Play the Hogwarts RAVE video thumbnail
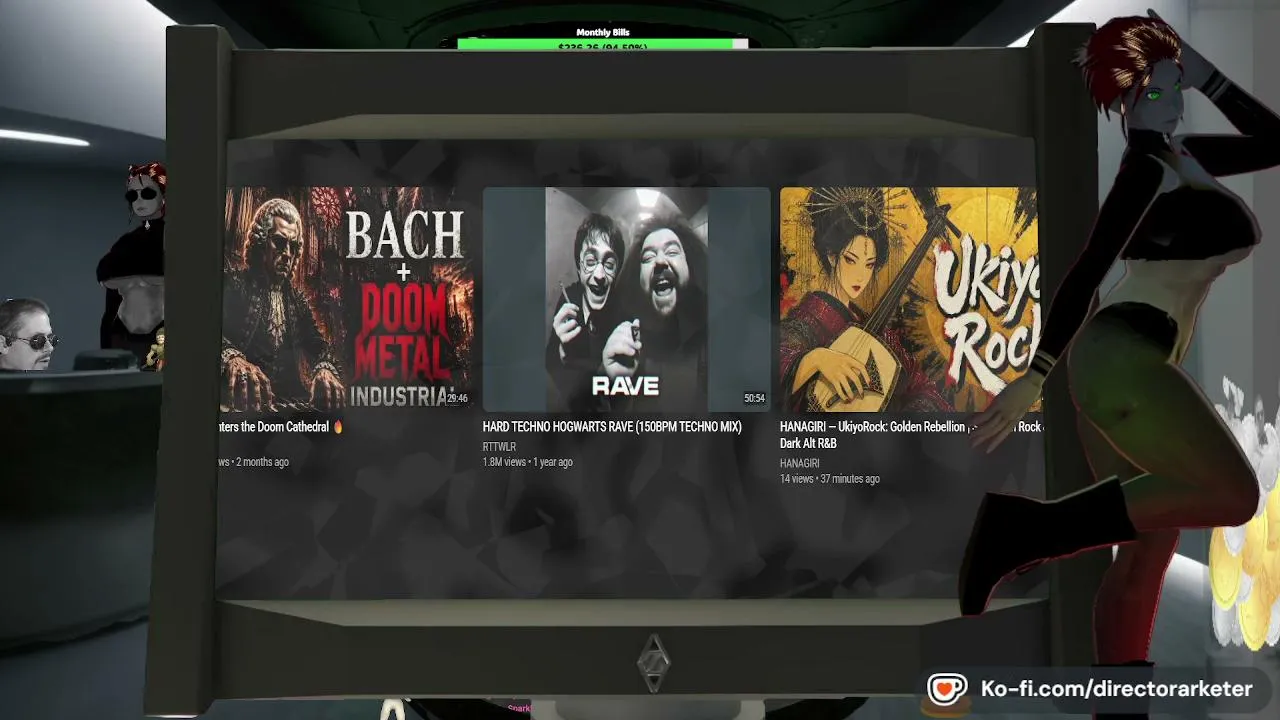Image resolution: width=1280 pixels, height=720 pixels. tap(626, 299)
